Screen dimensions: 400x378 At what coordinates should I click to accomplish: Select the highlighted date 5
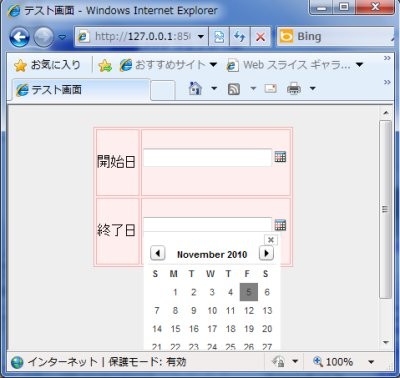tap(249, 292)
